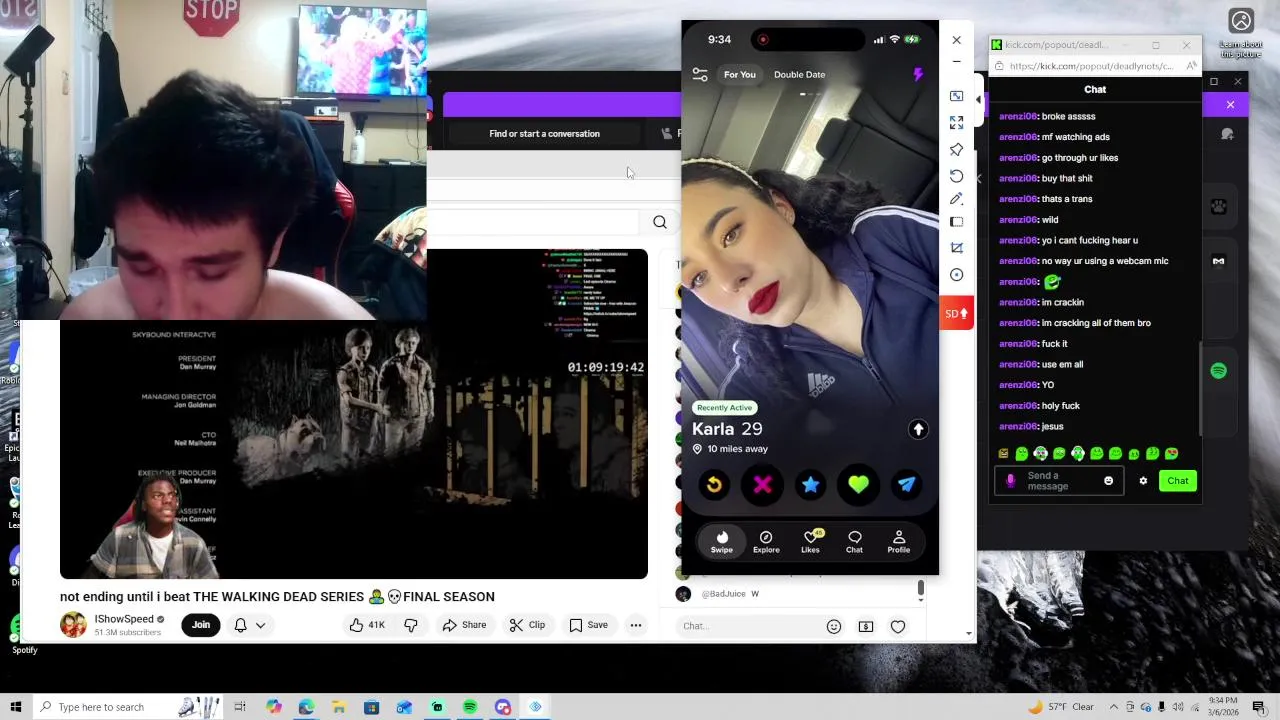
Task: Open the more actions ellipsis under video
Action: (x=636, y=625)
